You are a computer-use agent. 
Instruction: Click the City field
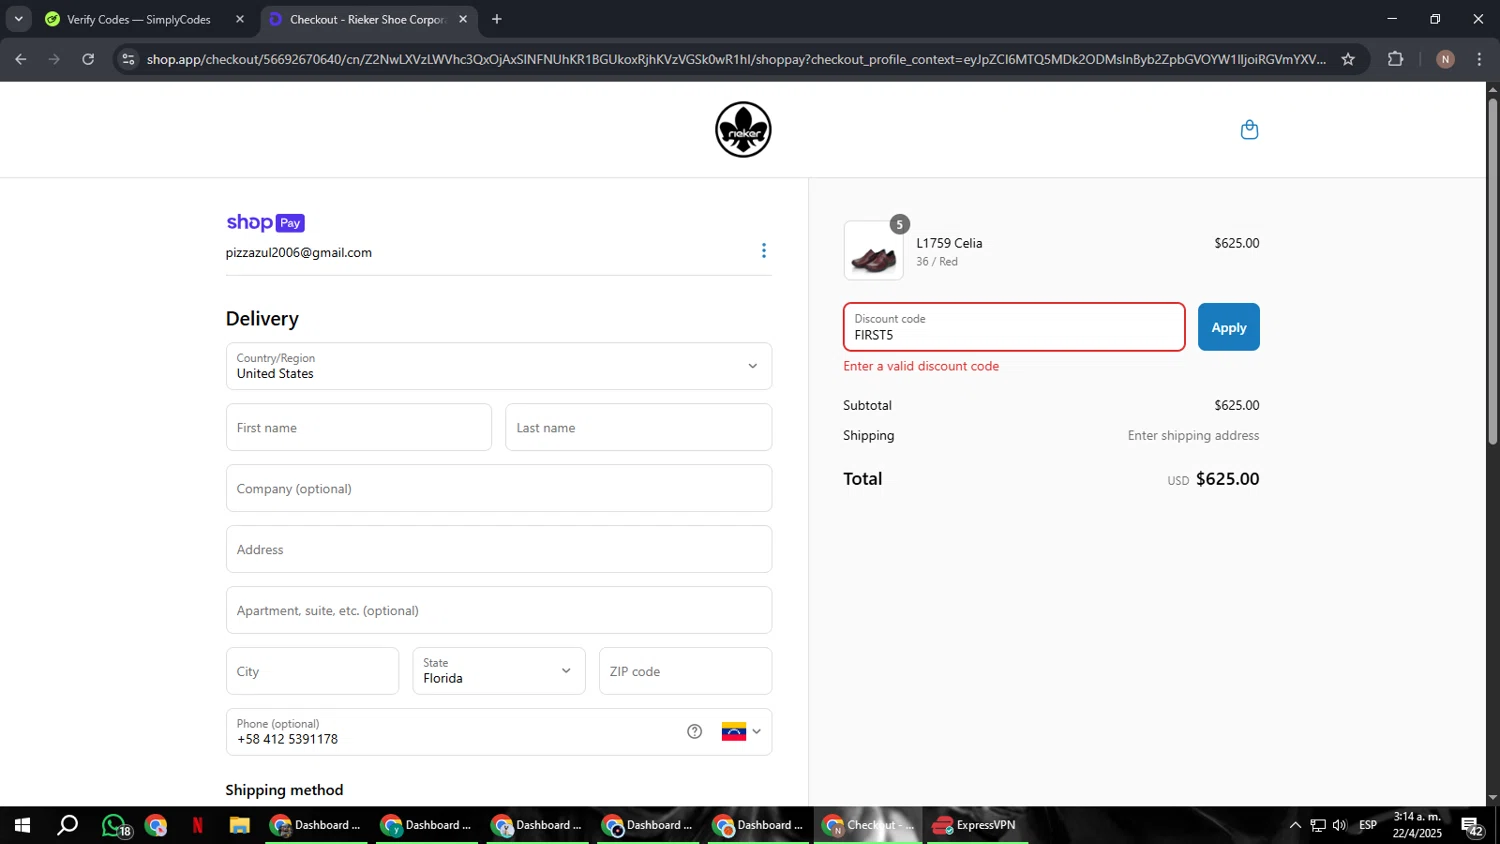pyautogui.click(x=312, y=671)
